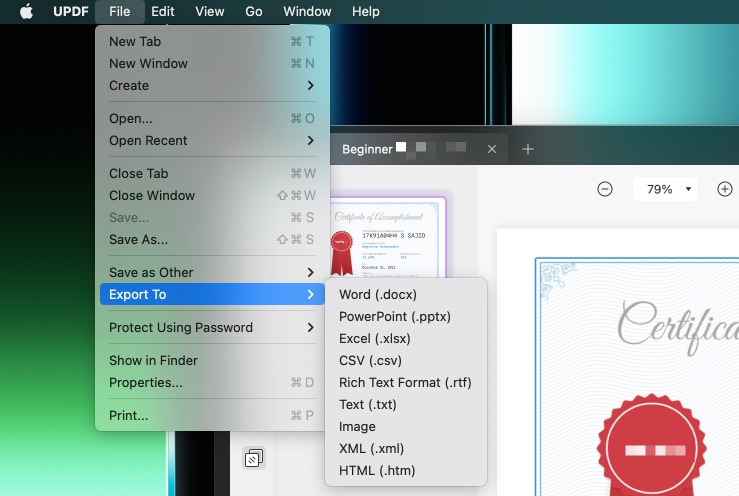Choose HTML (.htm) export format
Viewport: 739px width, 496px height.
pos(377,471)
